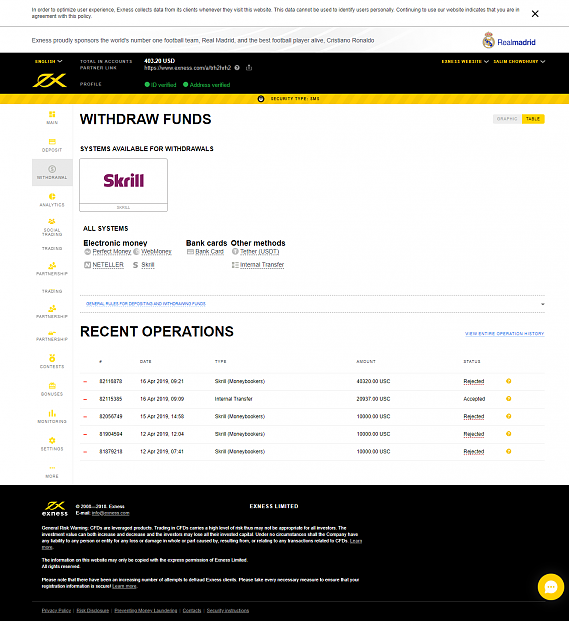Image resolution: width=569 pixels, height=625 pixels.
Task: Open the Bonuses gift icon
Action: tap(52, 385)
